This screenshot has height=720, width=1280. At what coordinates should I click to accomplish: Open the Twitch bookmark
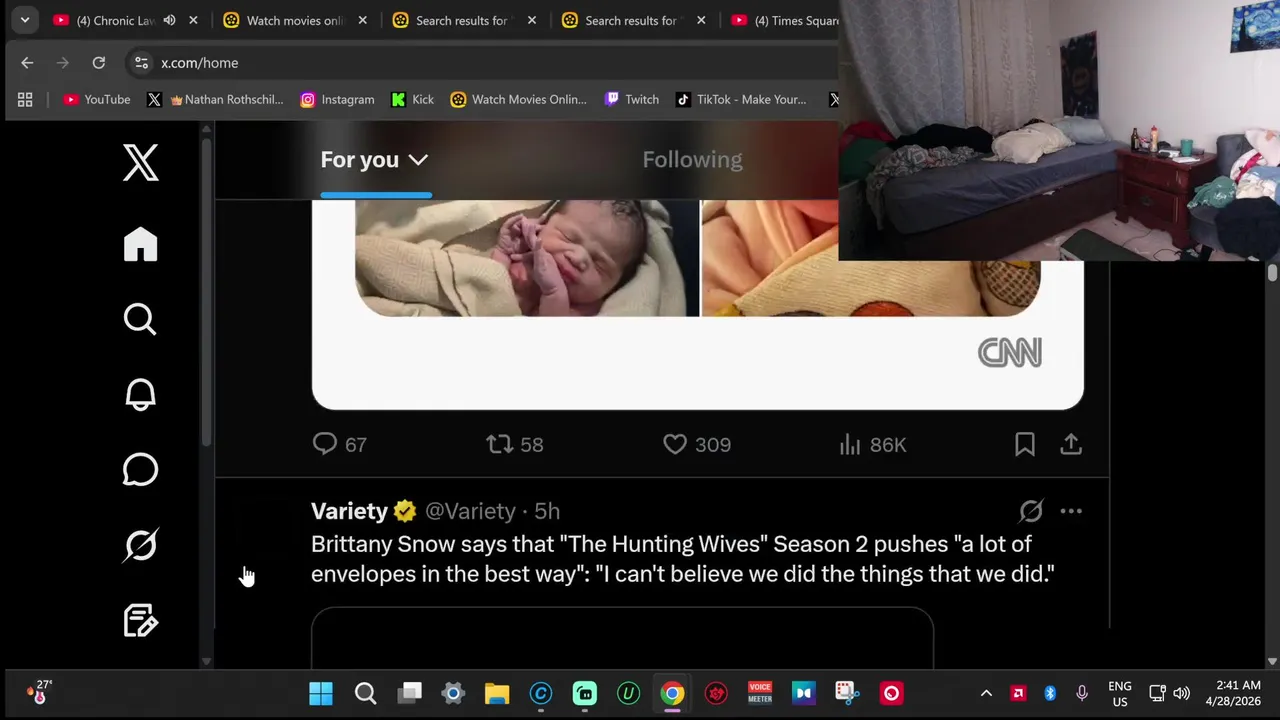pos(632,99)
